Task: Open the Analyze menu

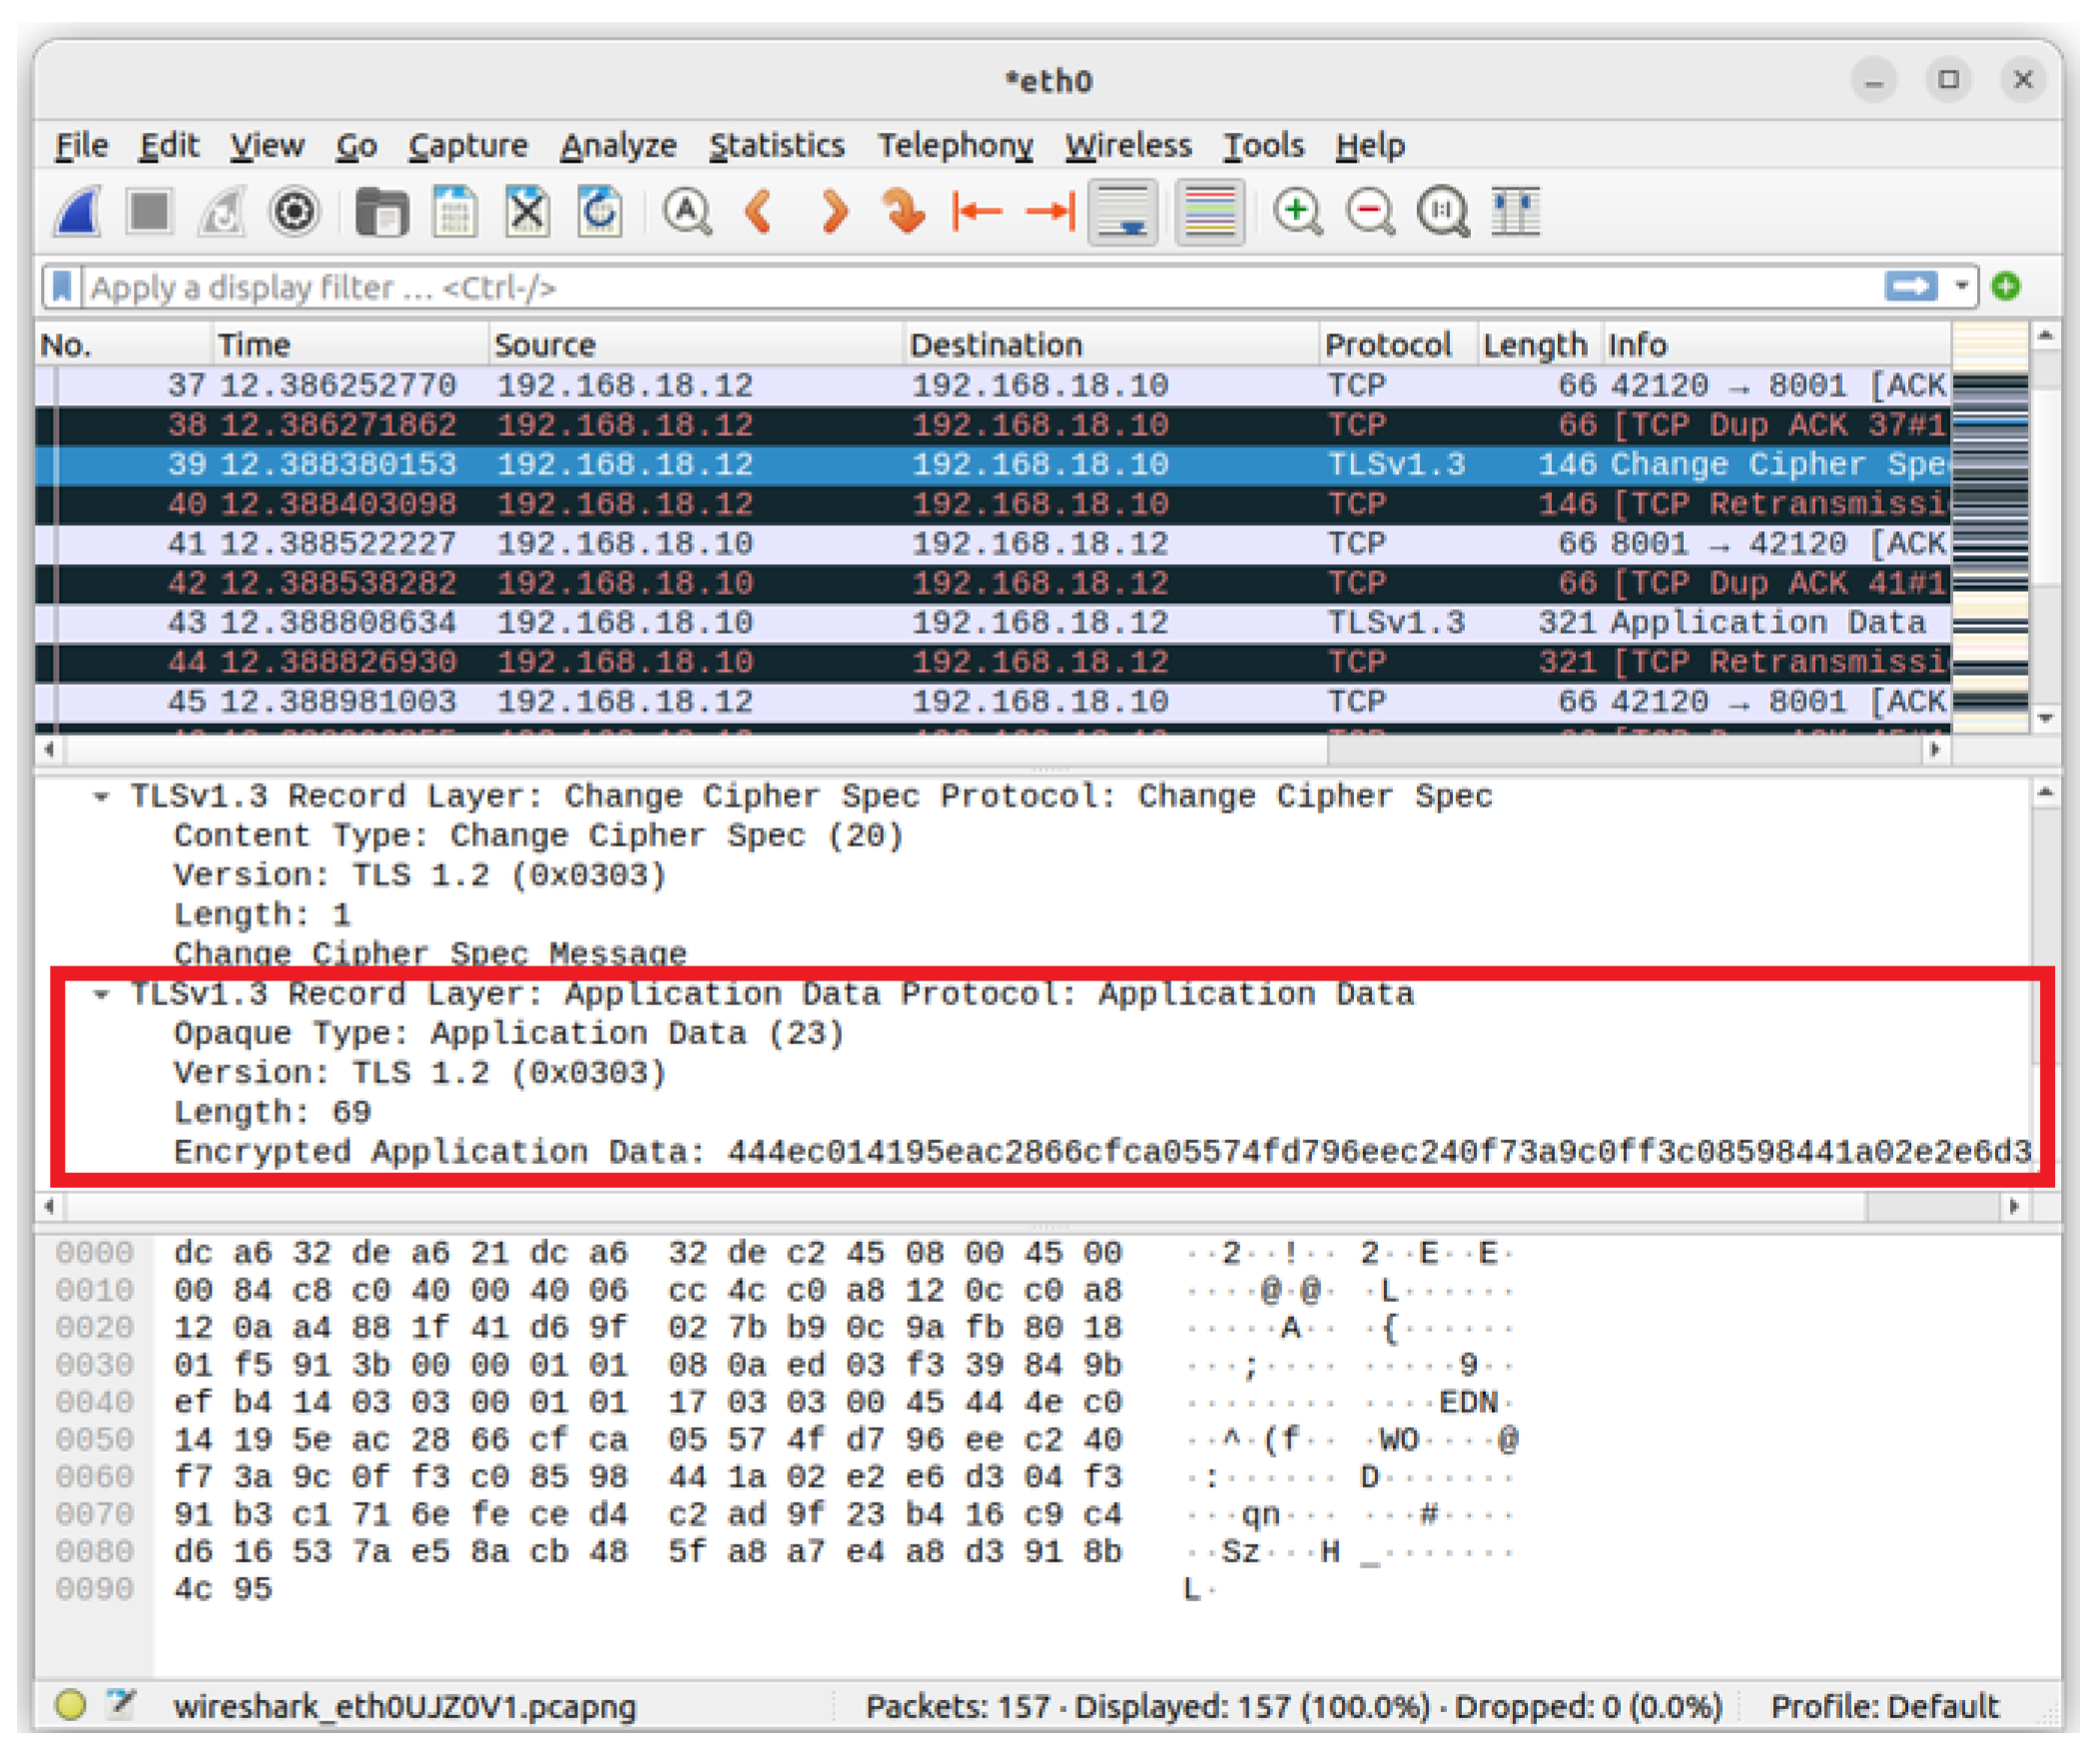Action: 618,146
